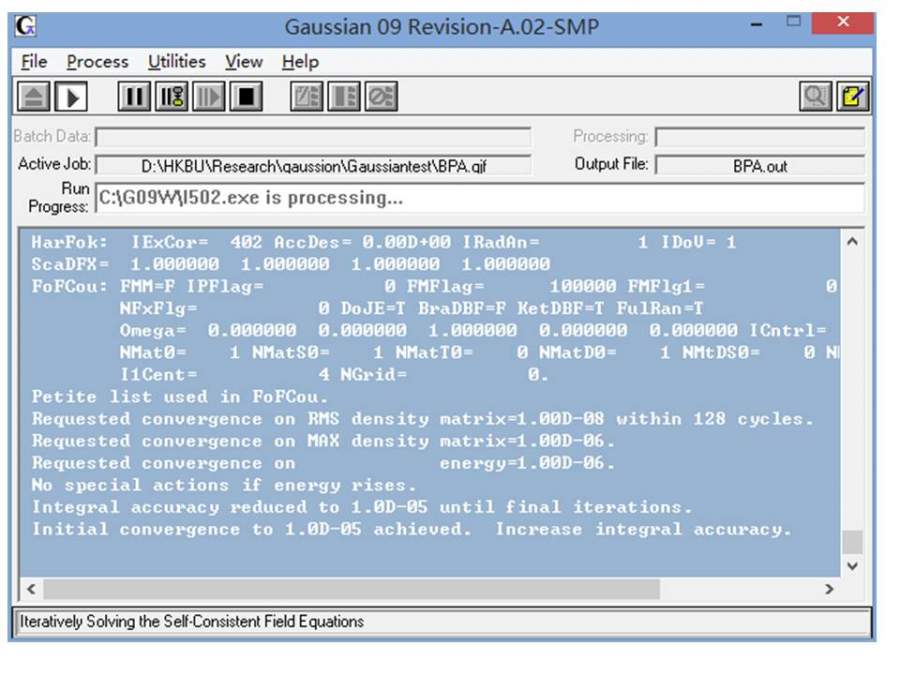Kill batch after current job icon
Screen dimensions: 900x675
coord(381,96)
